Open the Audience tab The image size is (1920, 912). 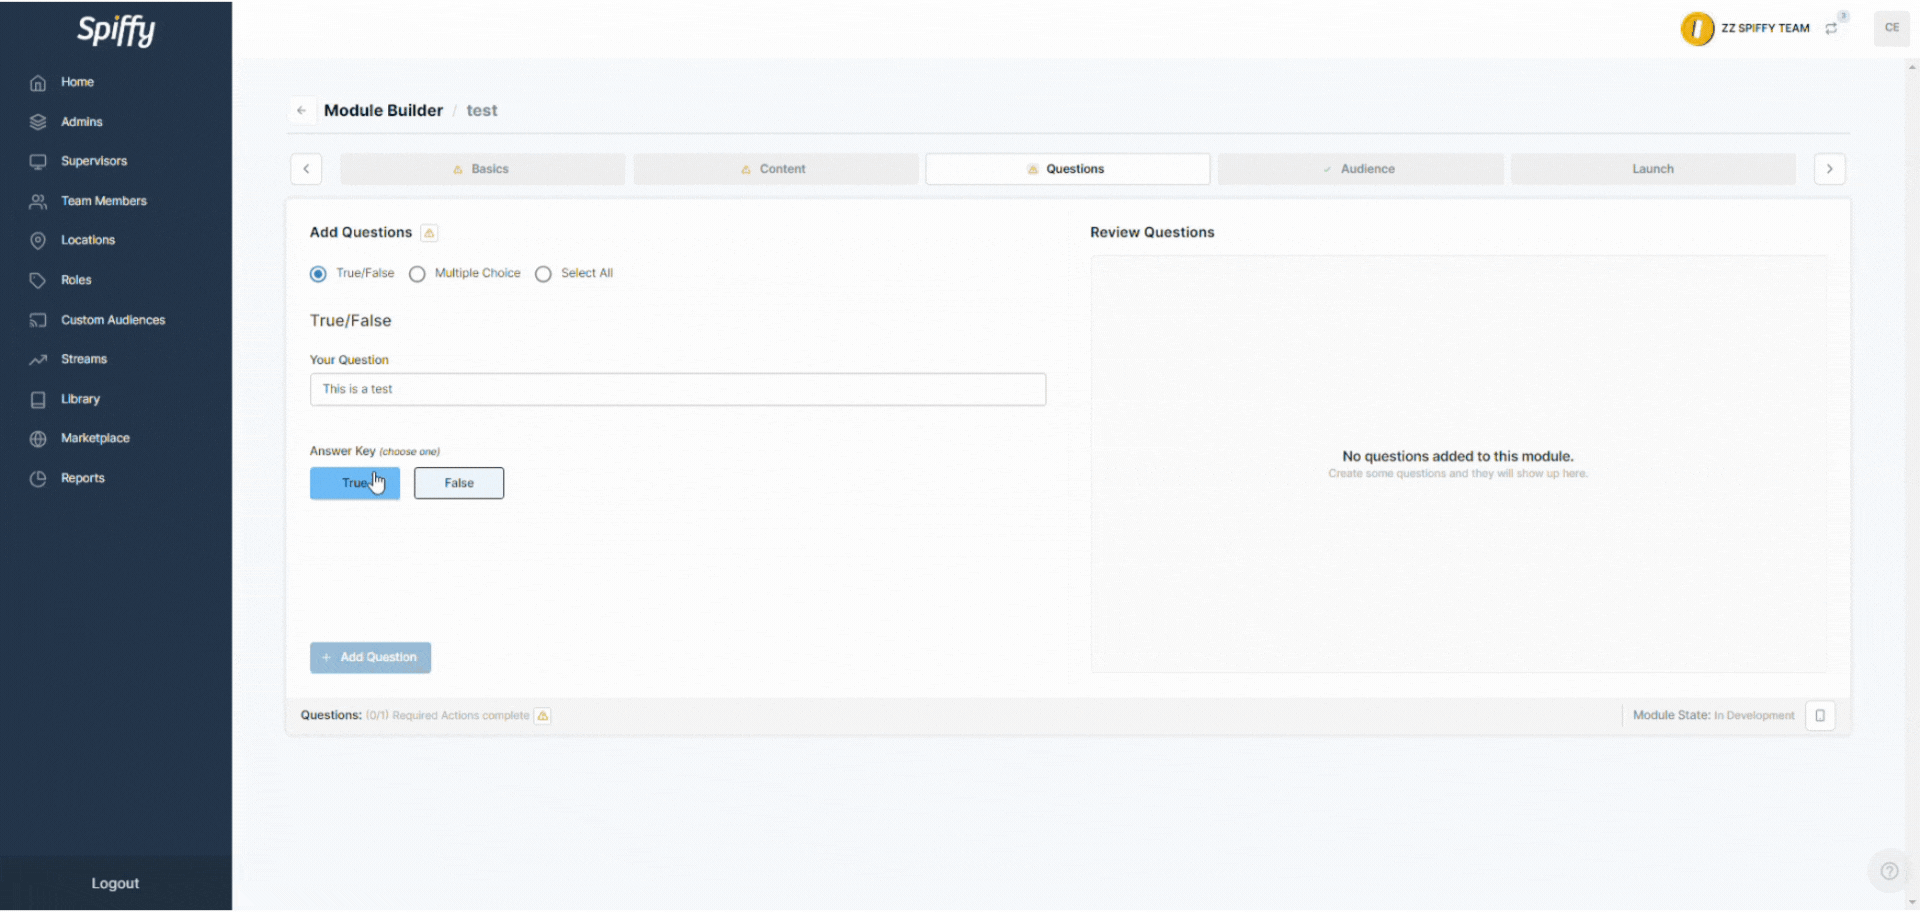tap(1360, 169)
